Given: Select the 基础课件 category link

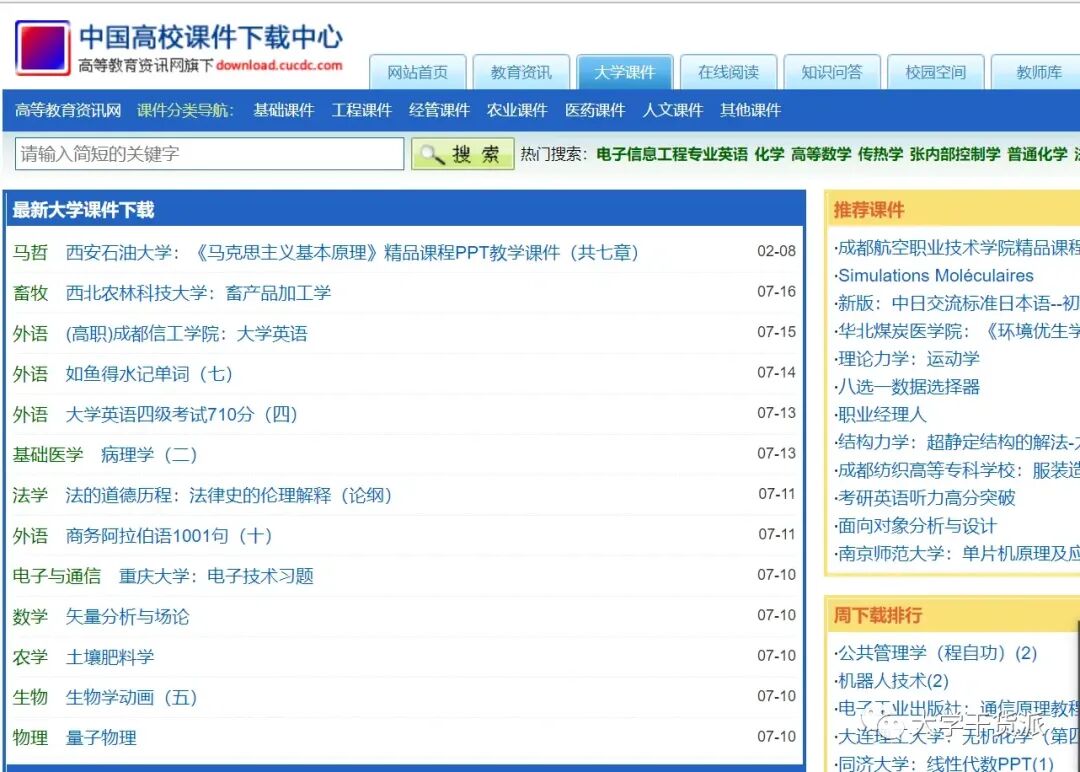Looking at the screenshot, I should [x=283, y=110].
